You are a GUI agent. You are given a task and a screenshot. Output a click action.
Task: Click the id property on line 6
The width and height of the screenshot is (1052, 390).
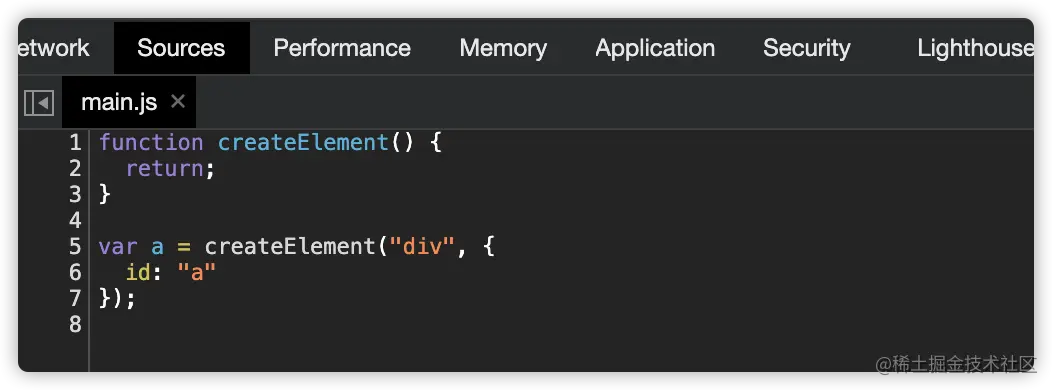pyautogui.click(x=138, y=272)
